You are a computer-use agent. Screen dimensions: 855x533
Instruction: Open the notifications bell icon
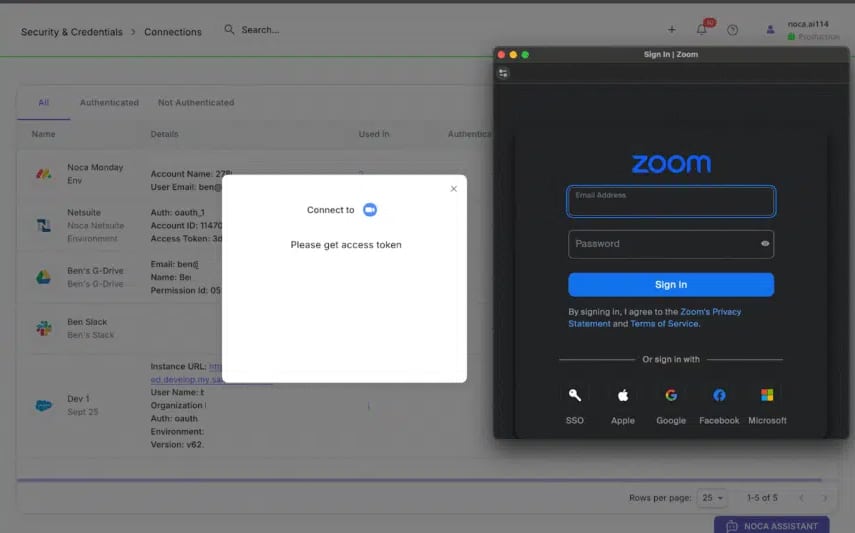[701, 30]
